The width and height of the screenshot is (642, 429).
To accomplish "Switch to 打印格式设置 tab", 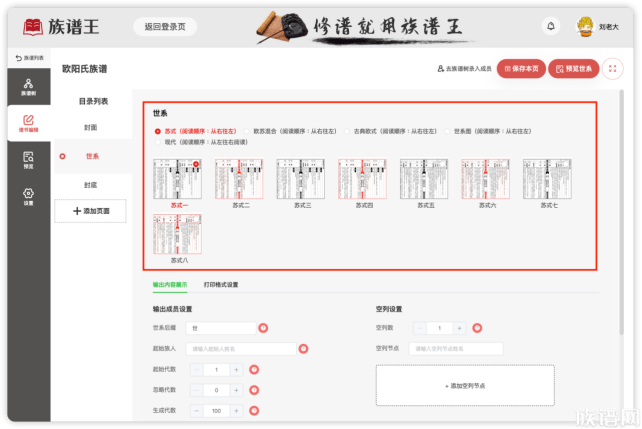I will 221,284.
